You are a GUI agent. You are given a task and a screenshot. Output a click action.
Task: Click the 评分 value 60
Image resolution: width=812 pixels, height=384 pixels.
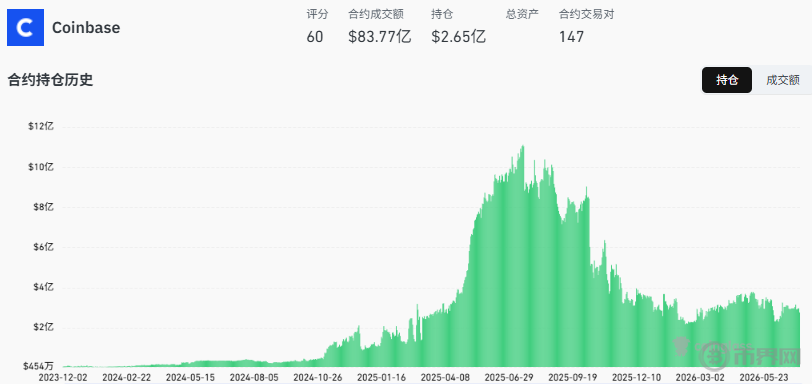coord(315,37)
